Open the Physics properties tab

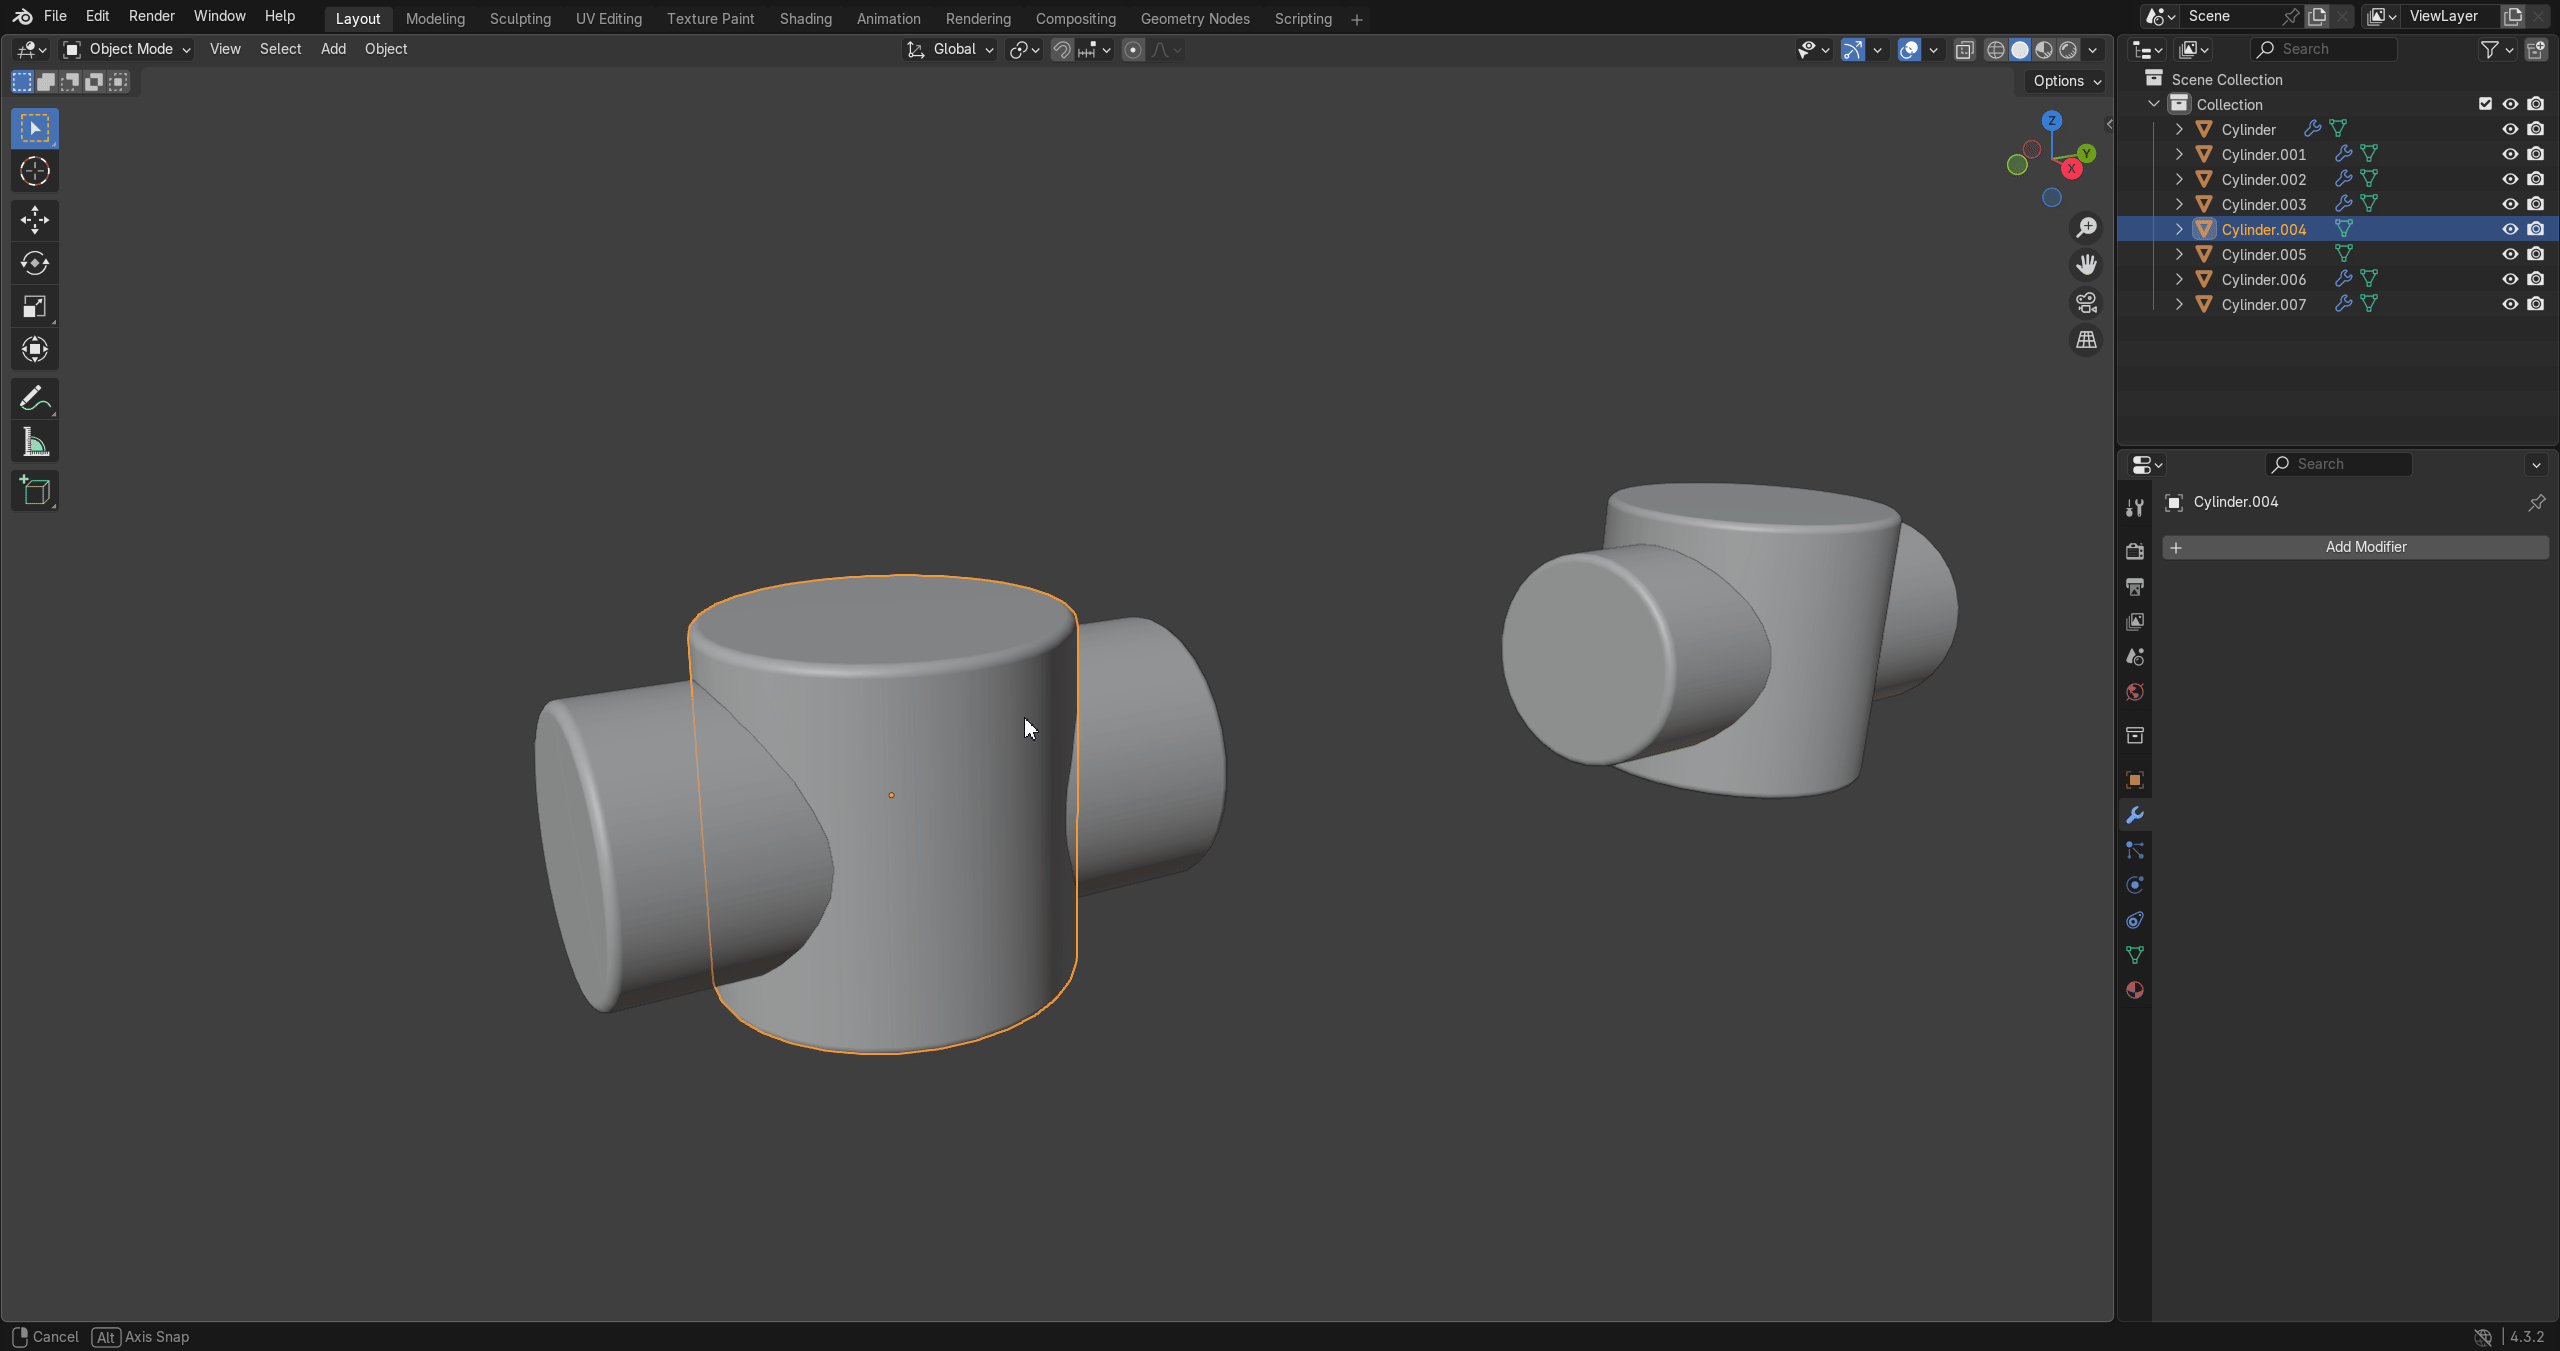coord(2135,885)
